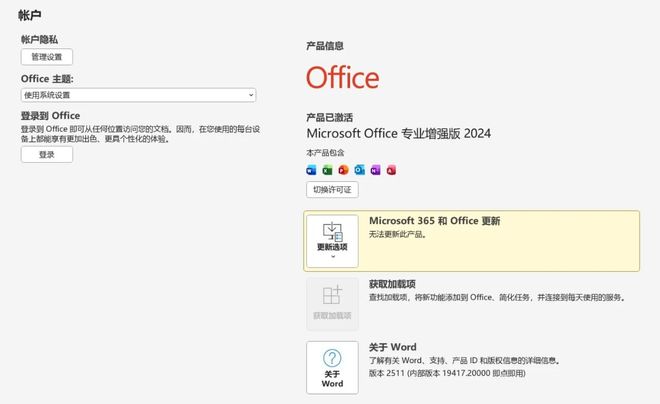
Task: Open 关于 Word question mark button
Action: pos(332,367)
